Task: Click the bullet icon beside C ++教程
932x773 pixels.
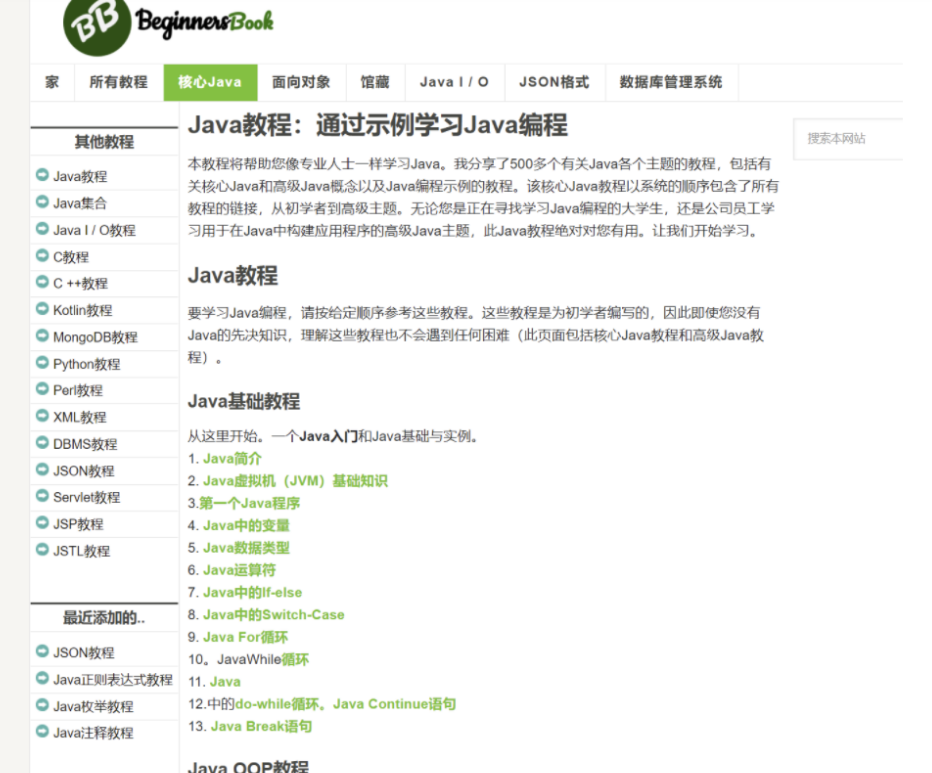Action: point(42,282)
